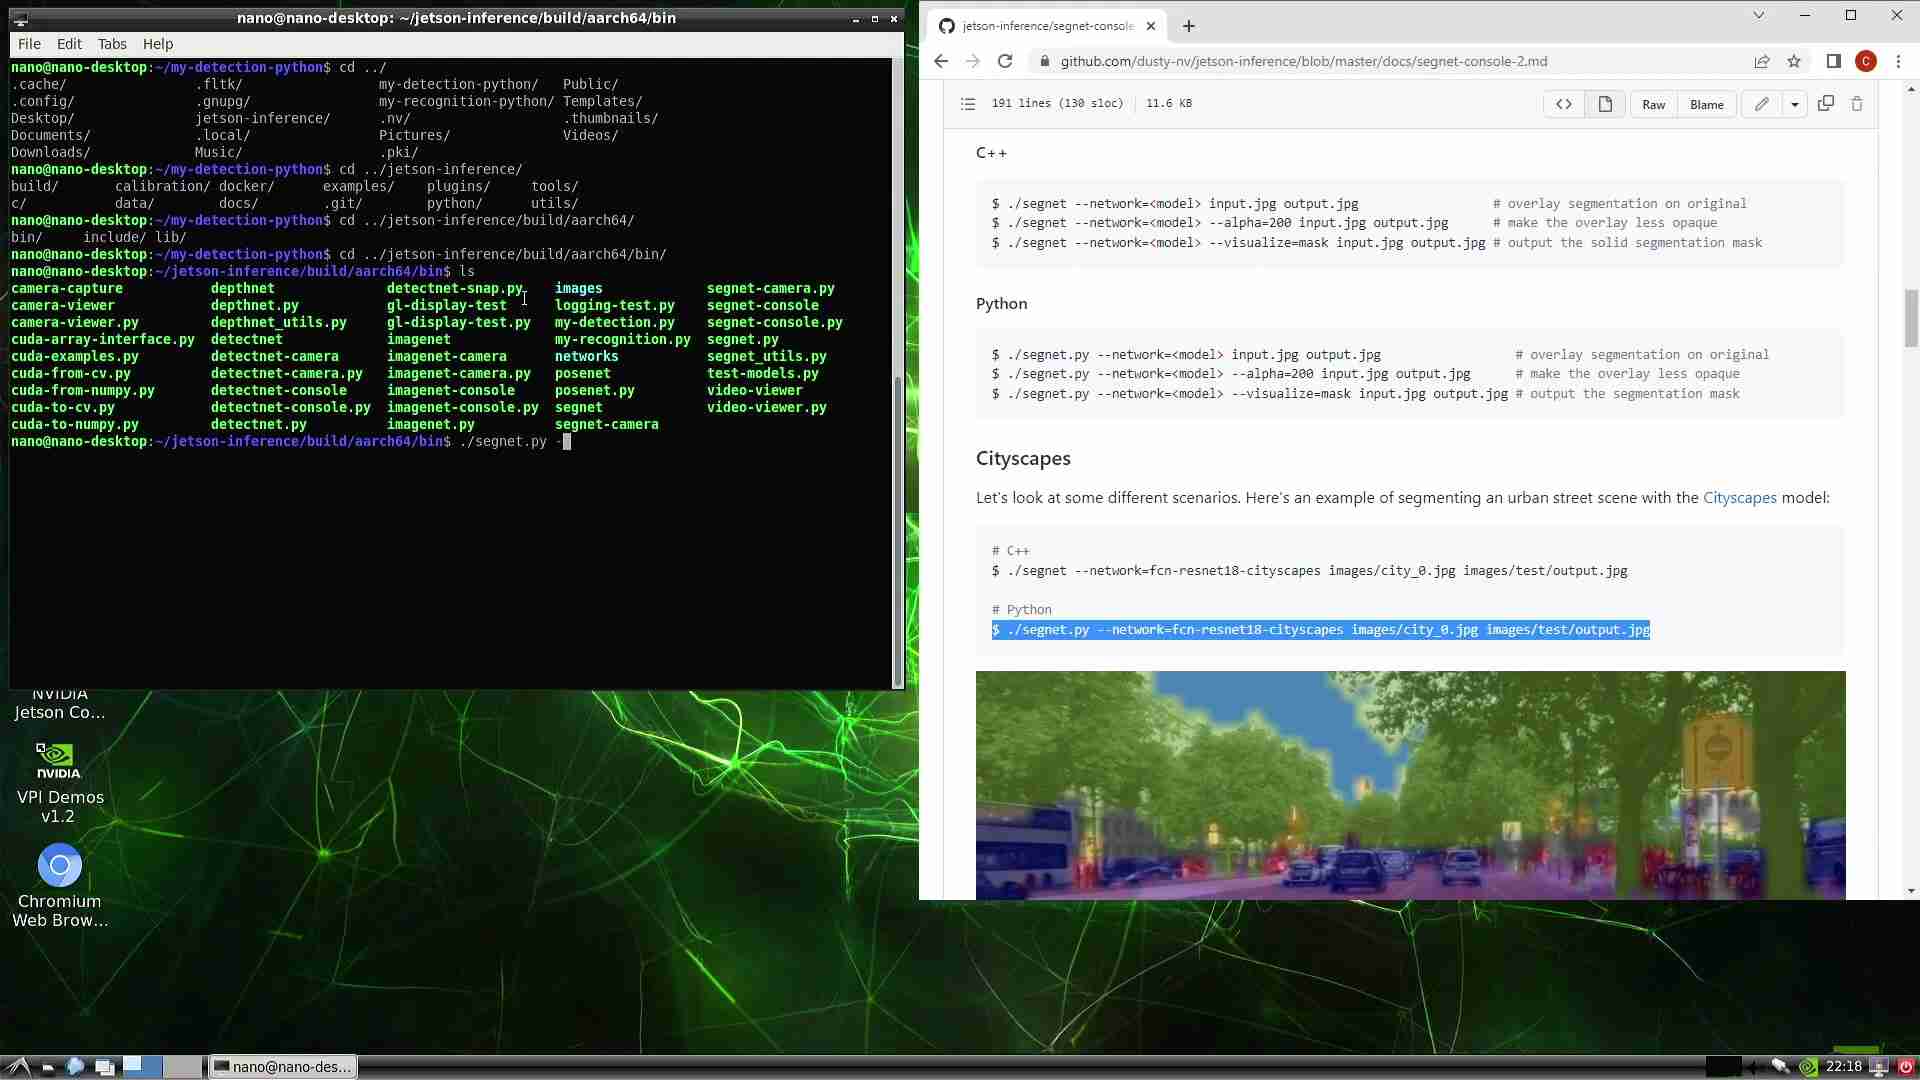Click the browser page vertical scrollbar thumb

pyautogui.click(x=1911, y=316)
